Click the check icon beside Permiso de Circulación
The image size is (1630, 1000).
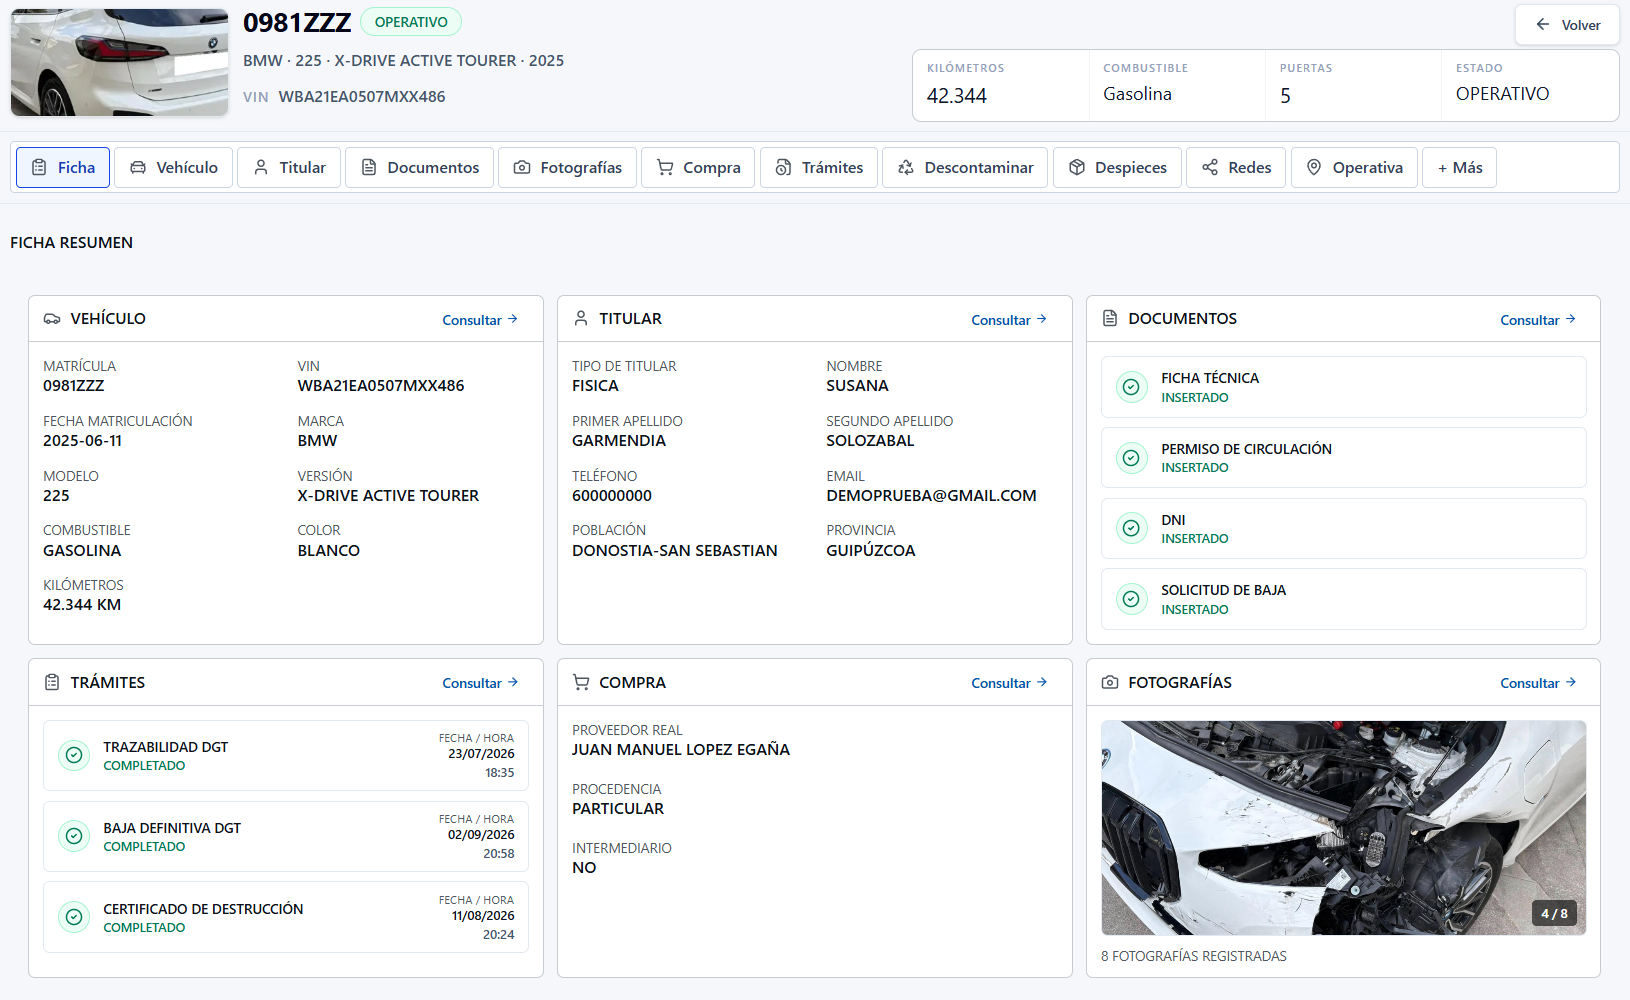pos(1131,458)
